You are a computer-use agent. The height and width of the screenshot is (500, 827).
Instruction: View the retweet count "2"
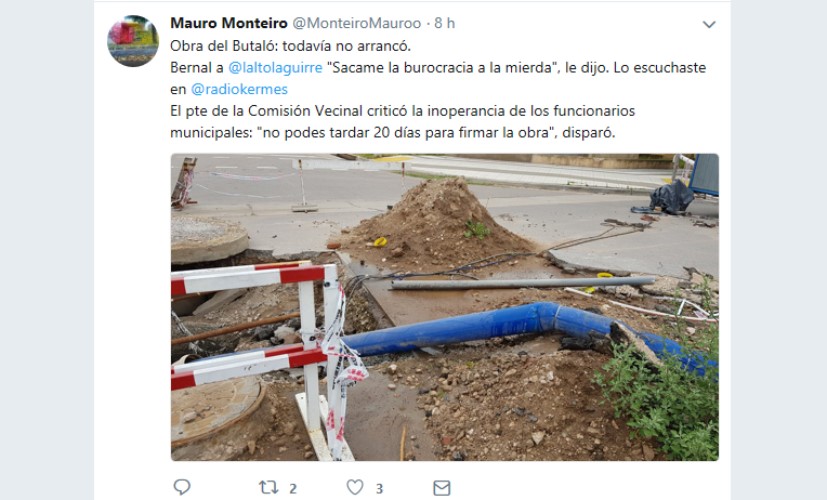point(293,489)
